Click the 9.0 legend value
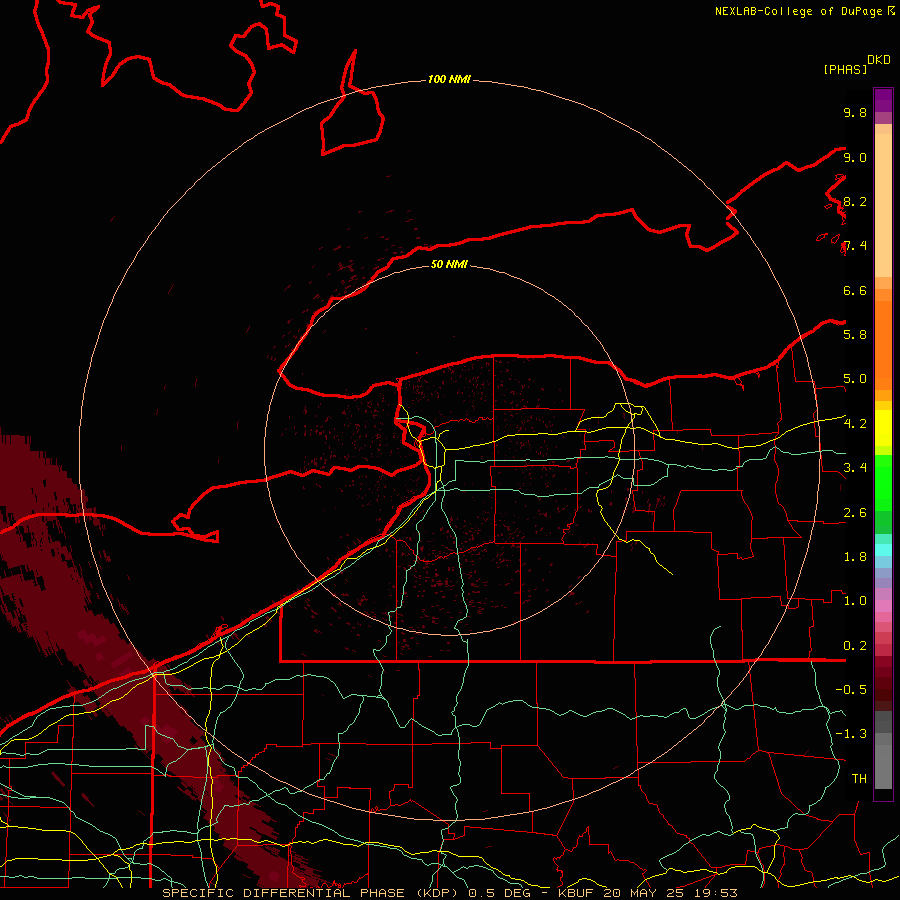Image resolution: width=900 pixels, height=900 pixels. (x=855, y=157)
